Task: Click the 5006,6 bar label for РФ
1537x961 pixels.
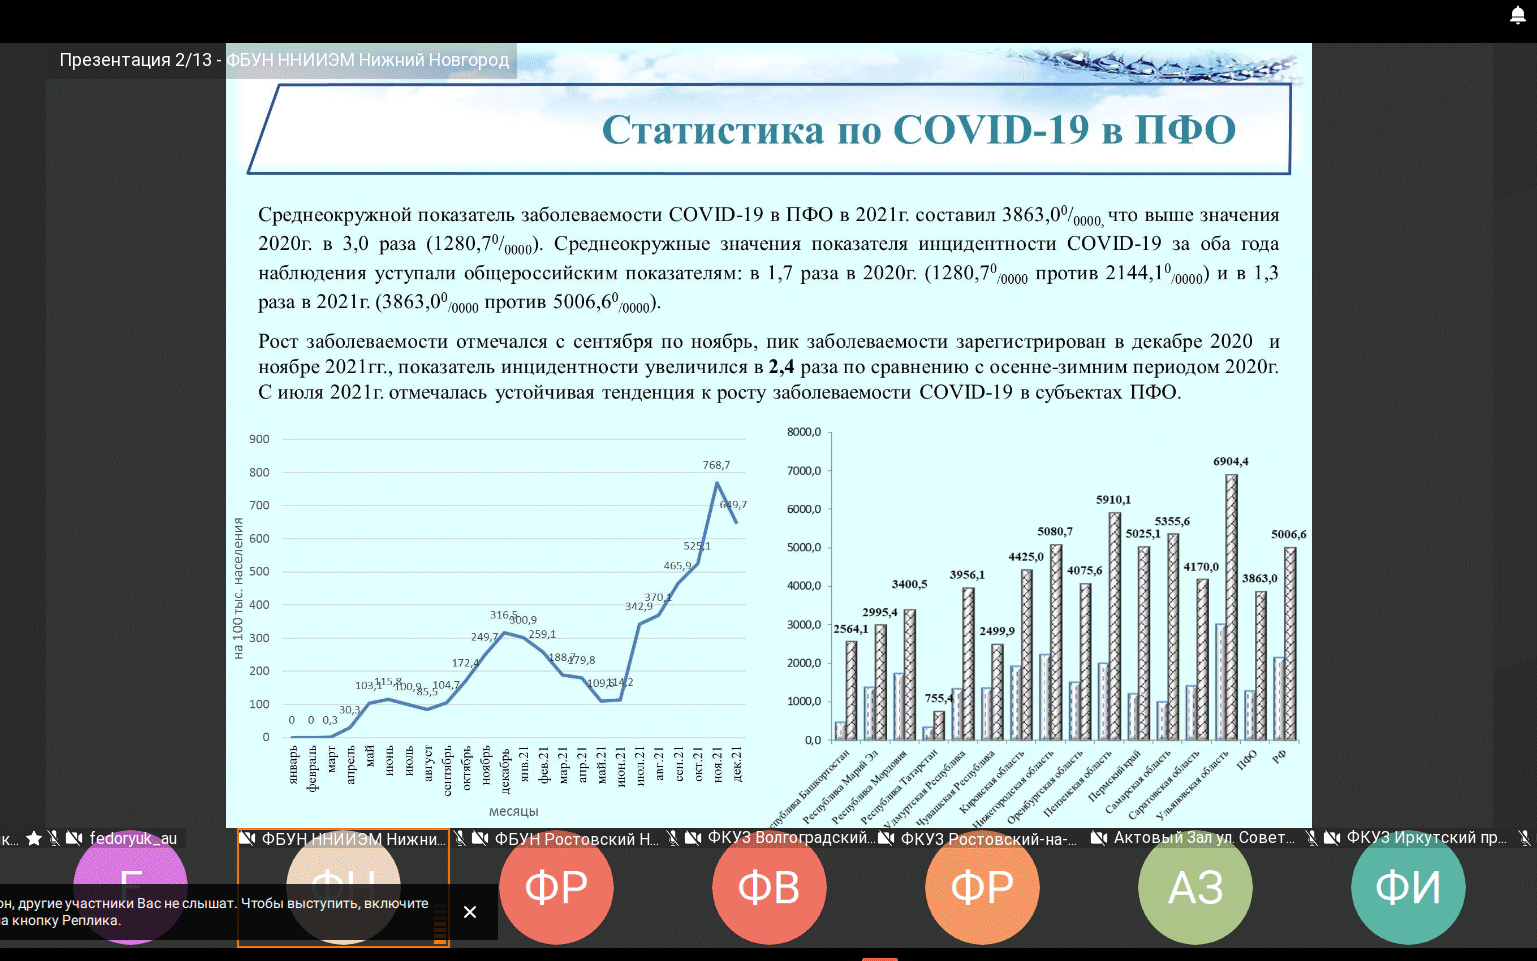Action: [1288, 534]
